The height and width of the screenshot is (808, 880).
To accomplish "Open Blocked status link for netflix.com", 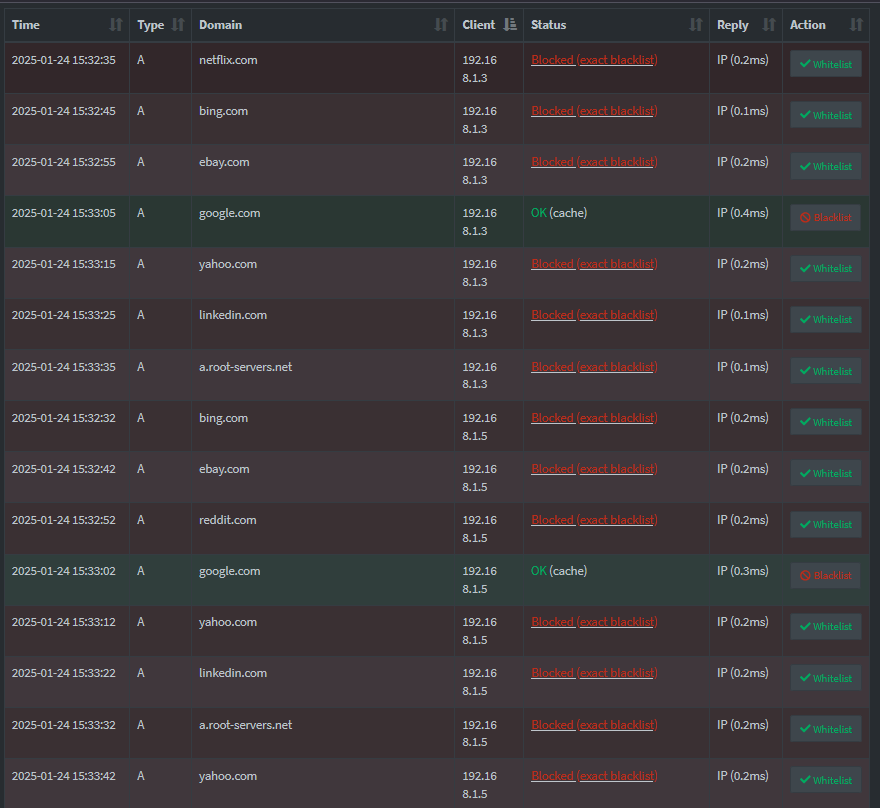I will coord(594,59).
